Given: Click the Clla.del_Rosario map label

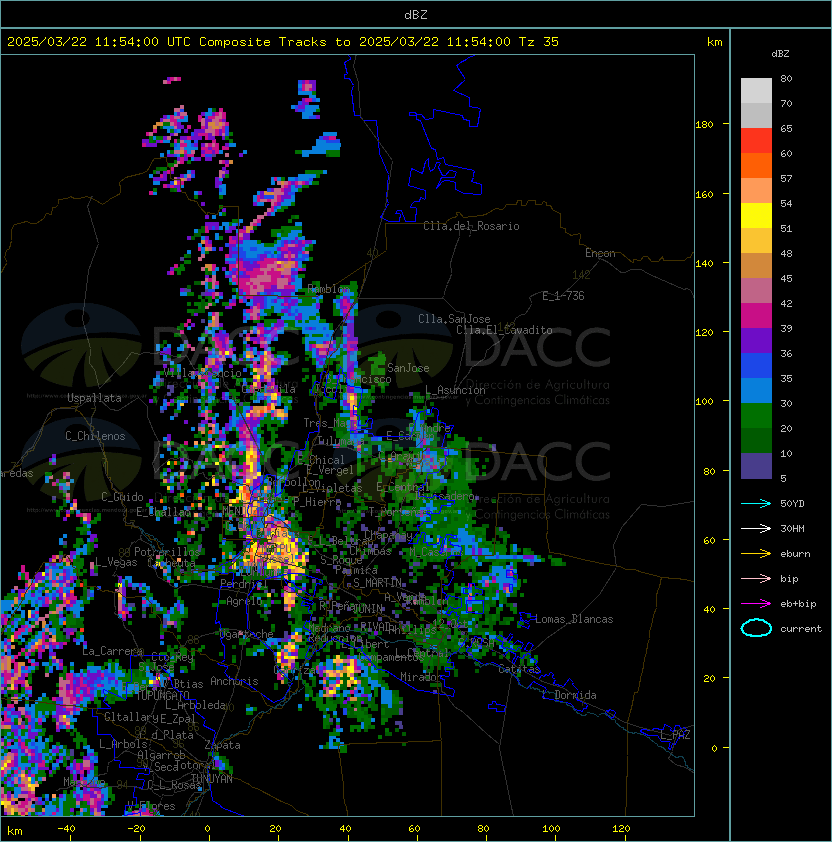Looking at the screenshot, I should [x=471, y=226].
